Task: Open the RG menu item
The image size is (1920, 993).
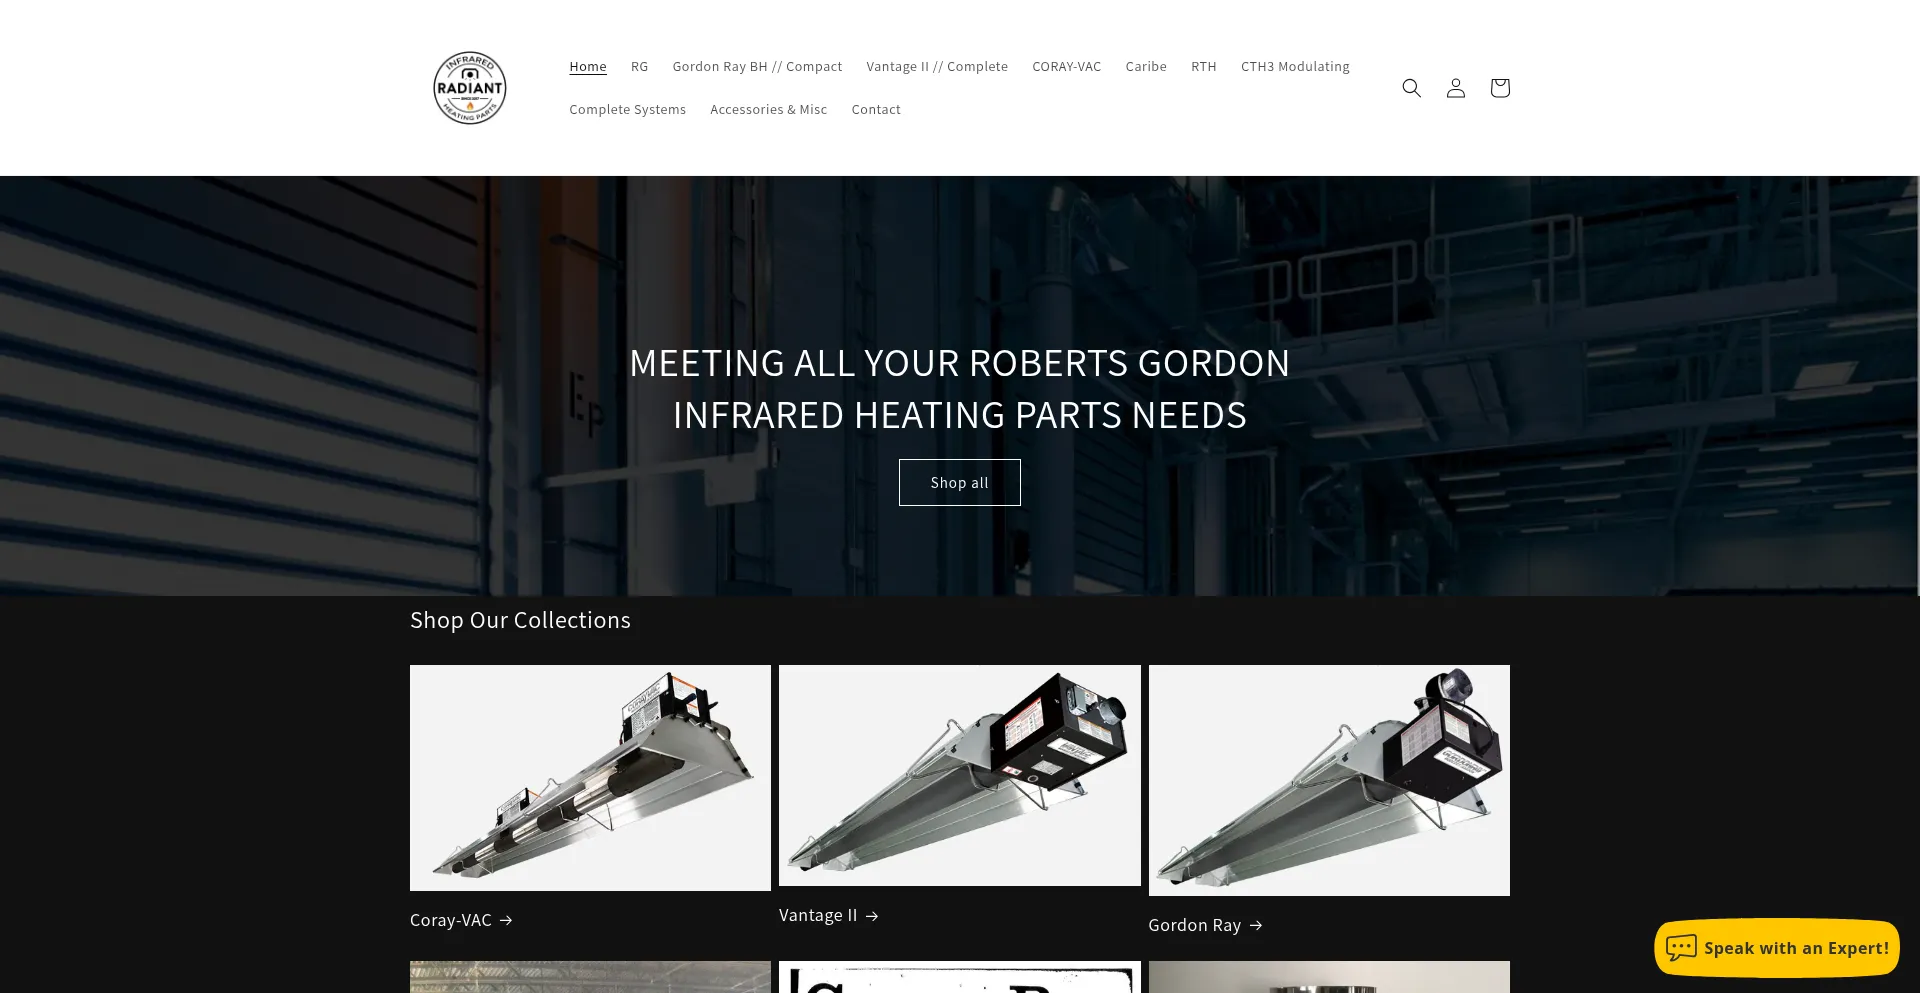Action: click(639, 67)
